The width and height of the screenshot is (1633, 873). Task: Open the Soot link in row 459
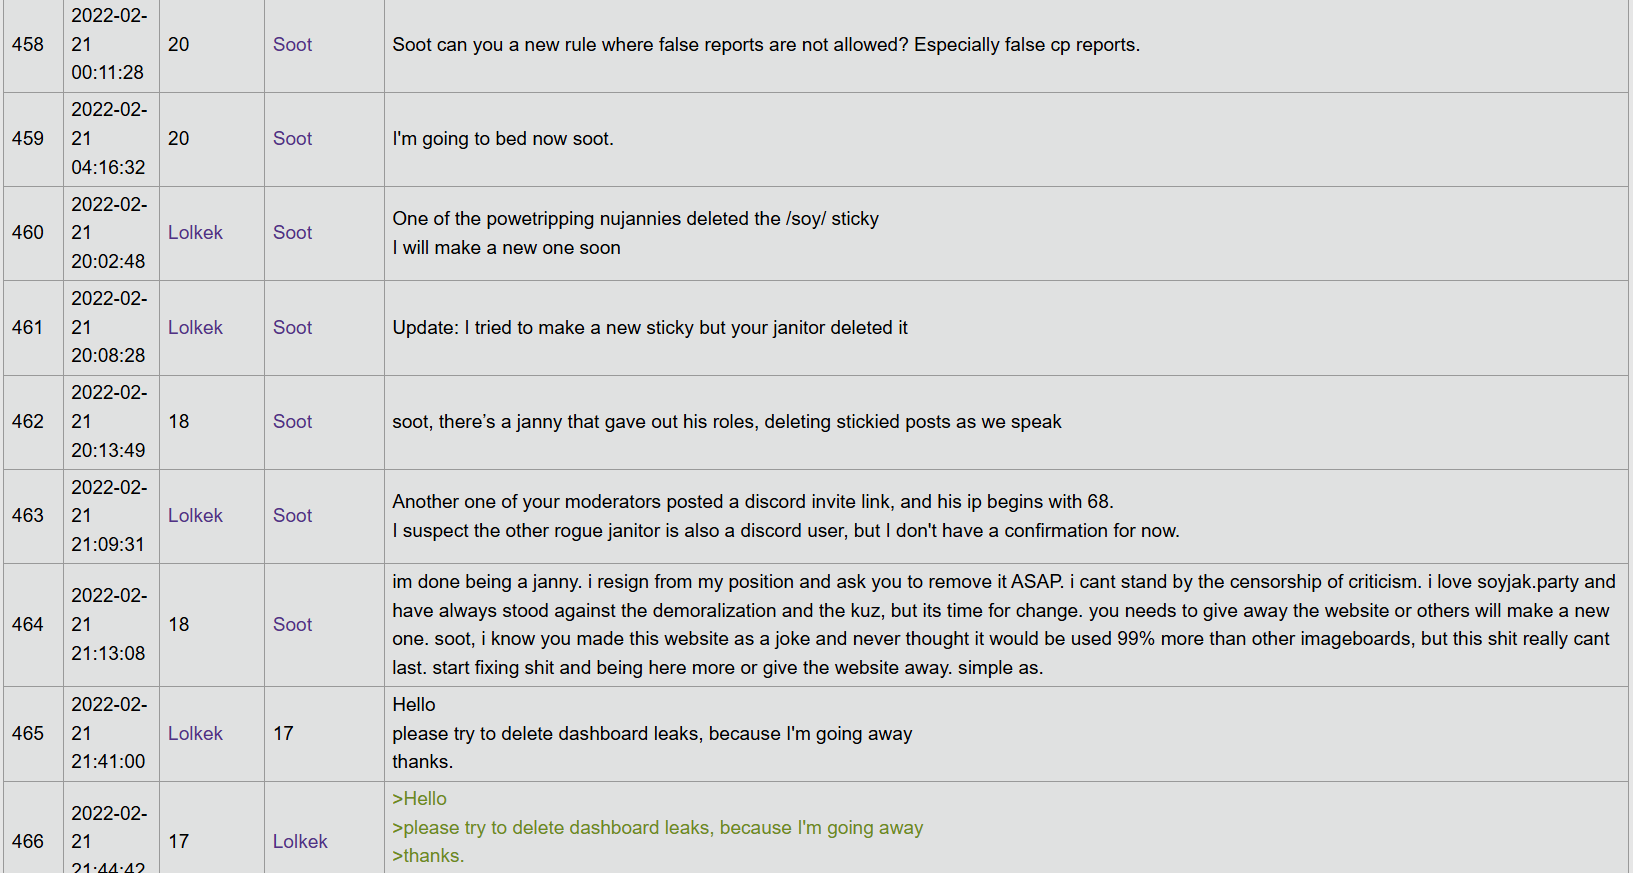coord(292,139)
